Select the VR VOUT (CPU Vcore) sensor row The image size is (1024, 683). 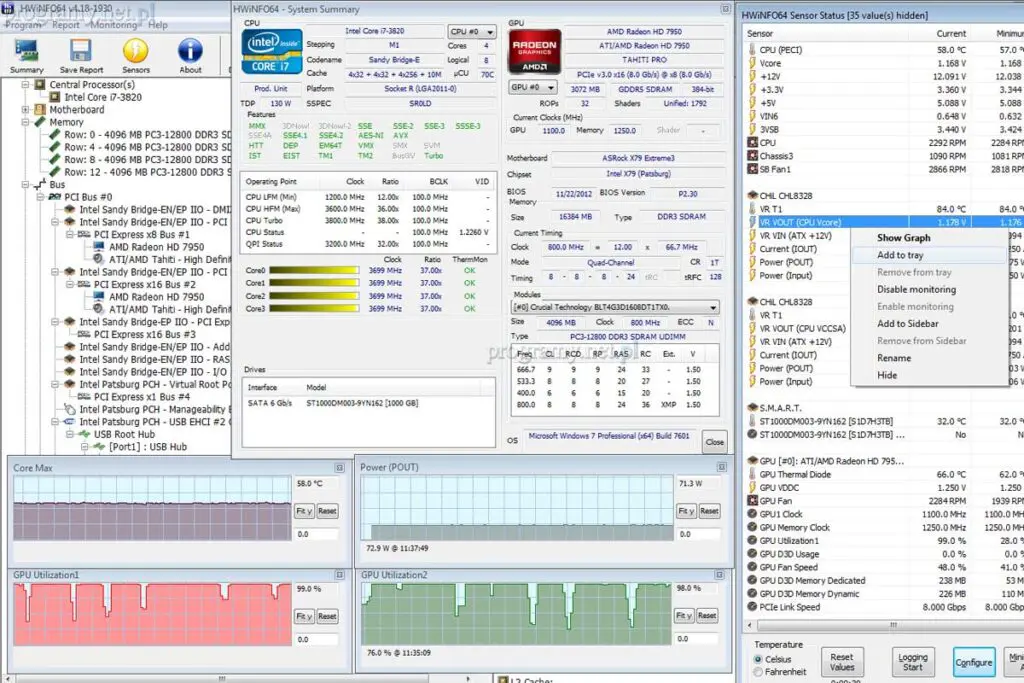(x=884, y=222)
